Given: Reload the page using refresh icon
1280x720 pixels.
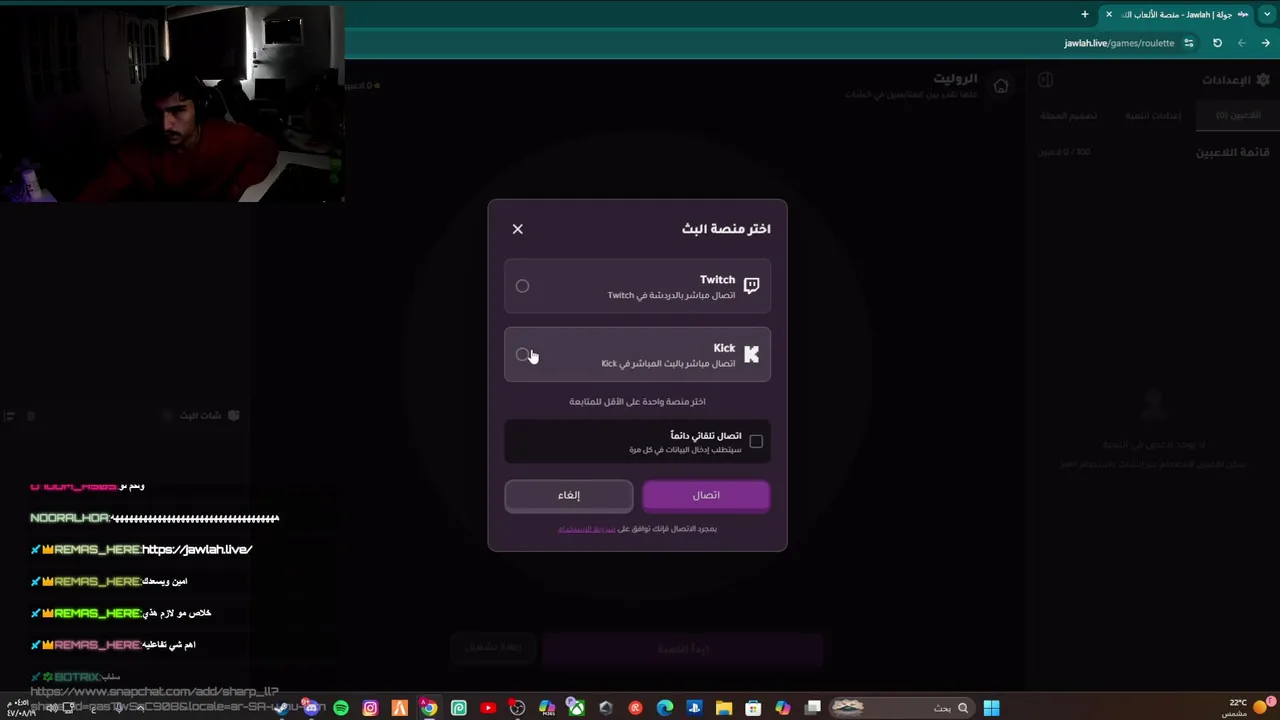Looking at the screenshot, I should [x=1217, y=43].
